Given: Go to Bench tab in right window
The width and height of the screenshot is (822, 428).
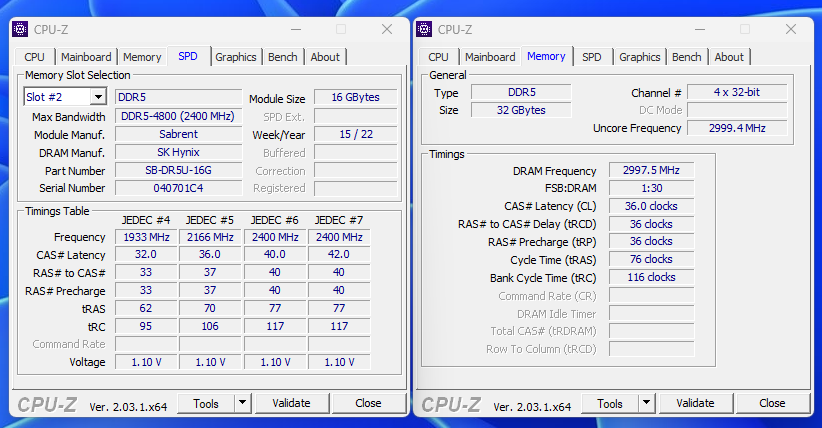Looking at the screenshot, I should [x=687, y=57].
